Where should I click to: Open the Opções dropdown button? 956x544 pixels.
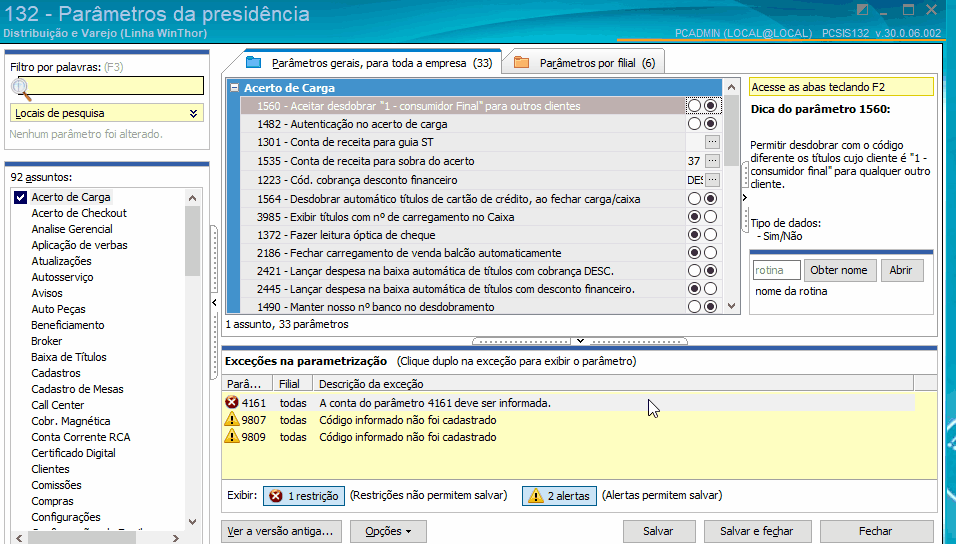click(x=388, y=531)
